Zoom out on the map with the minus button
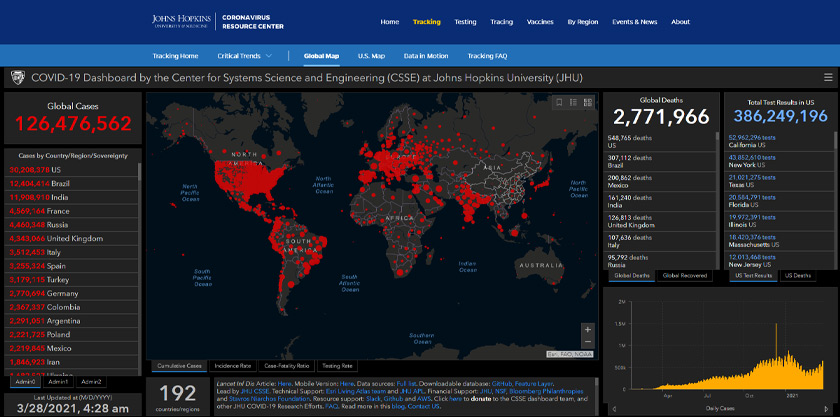The height and width of the screenshot is (417, 840). pos(588,342)
